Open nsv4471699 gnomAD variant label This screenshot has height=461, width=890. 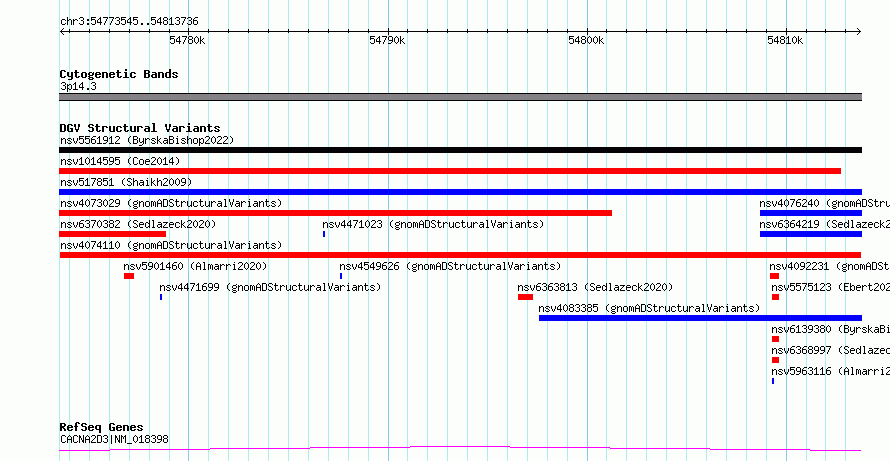point(270,287)
